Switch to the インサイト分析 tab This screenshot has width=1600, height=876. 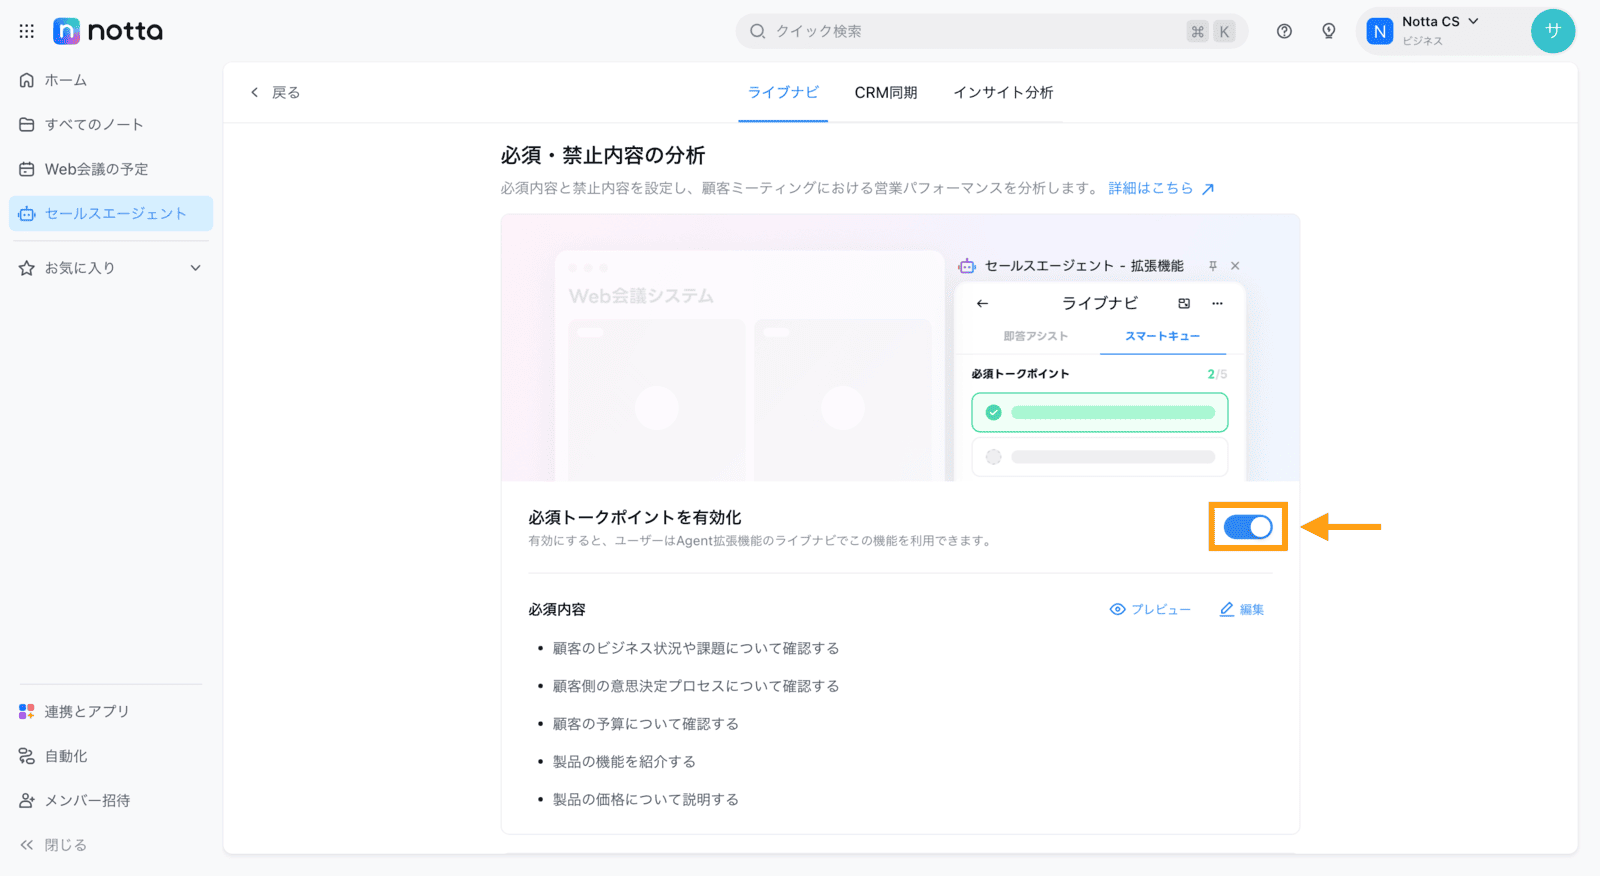[x=1003, y=92]
